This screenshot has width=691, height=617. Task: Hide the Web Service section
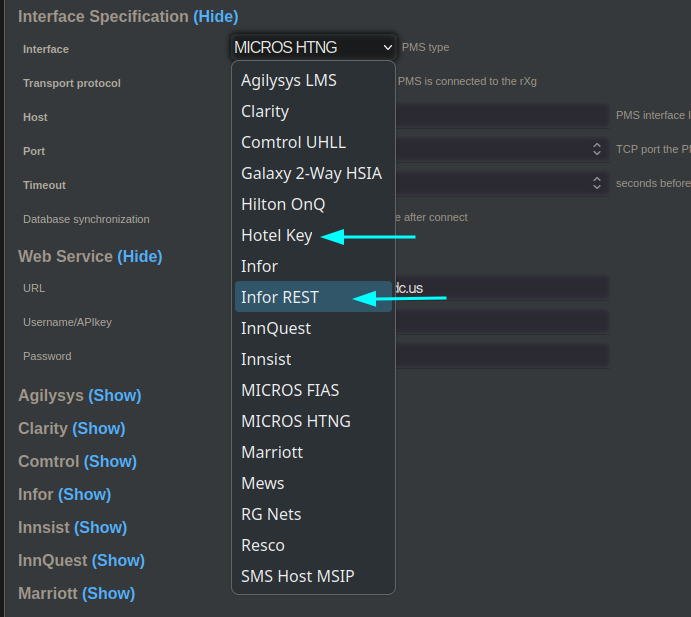pyautogui.click(x=140, y=256)
